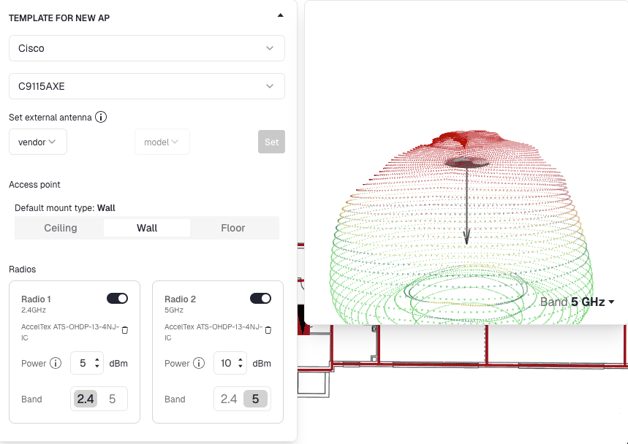The height and width of the screenshot is (444, 628).
Task: Open the C9115AXE model dropdown
Action: tap(146, 86)
